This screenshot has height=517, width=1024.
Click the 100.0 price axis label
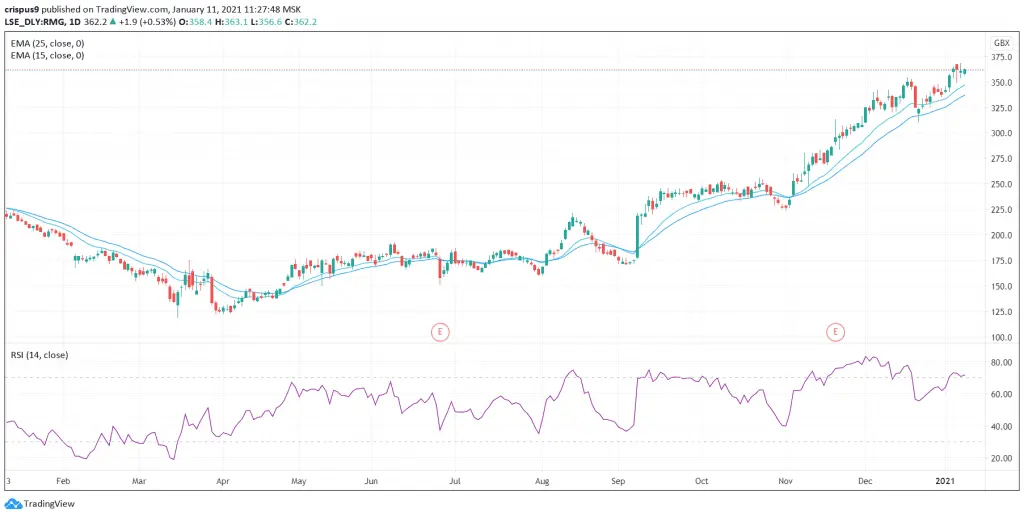[1003, 337]
